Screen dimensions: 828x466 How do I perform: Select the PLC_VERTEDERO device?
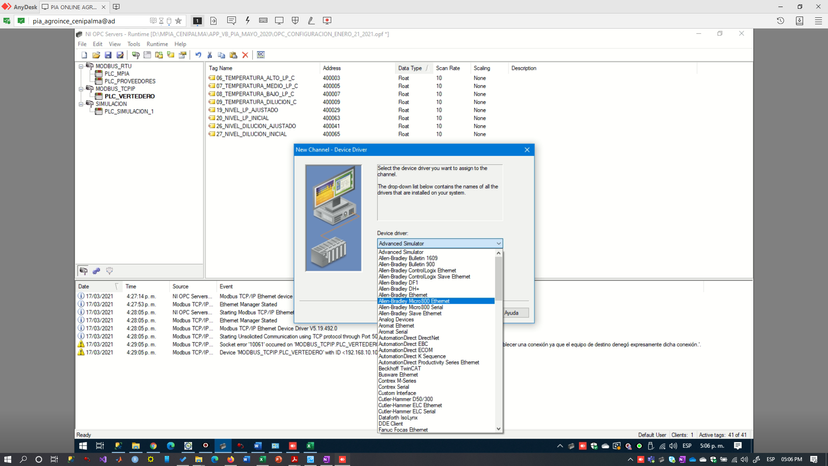point(129,97)
